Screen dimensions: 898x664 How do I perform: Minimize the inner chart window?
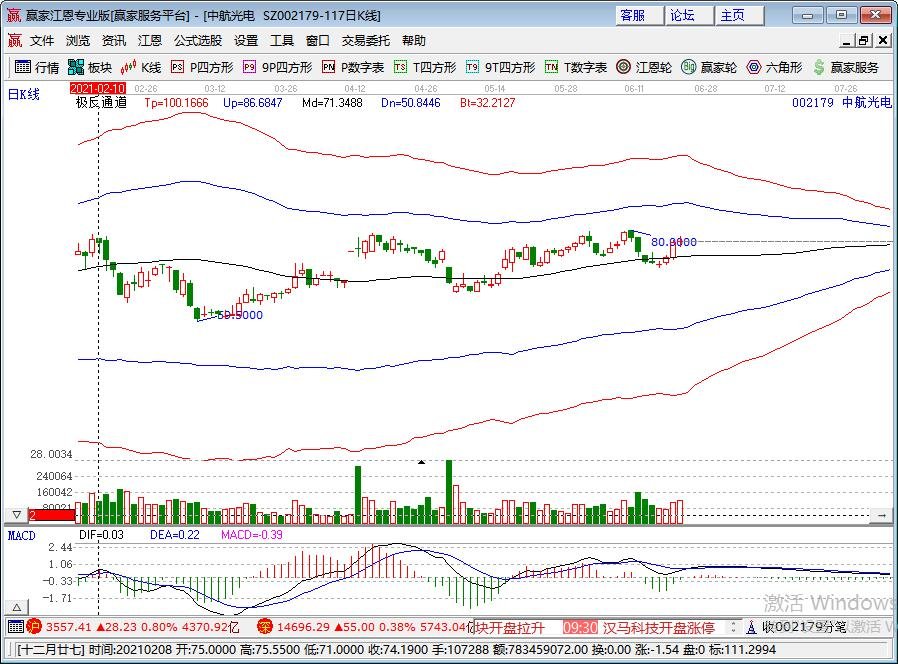click(x=848, y=40)
